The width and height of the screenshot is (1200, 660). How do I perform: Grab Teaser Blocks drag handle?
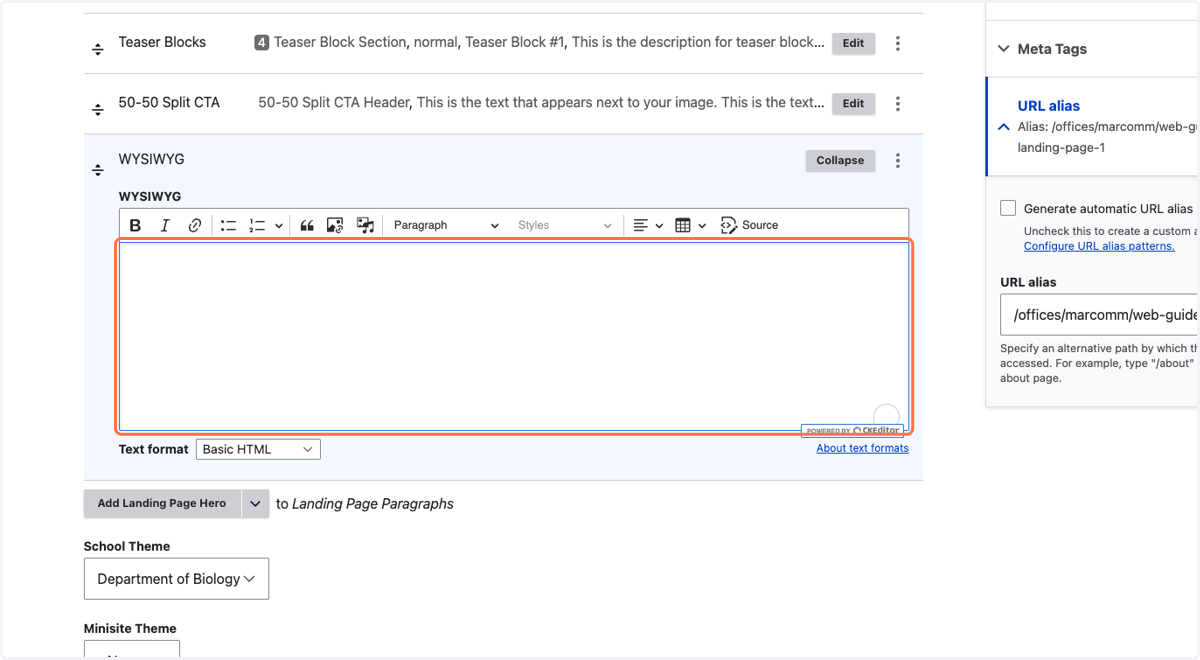tap(98, 49)
